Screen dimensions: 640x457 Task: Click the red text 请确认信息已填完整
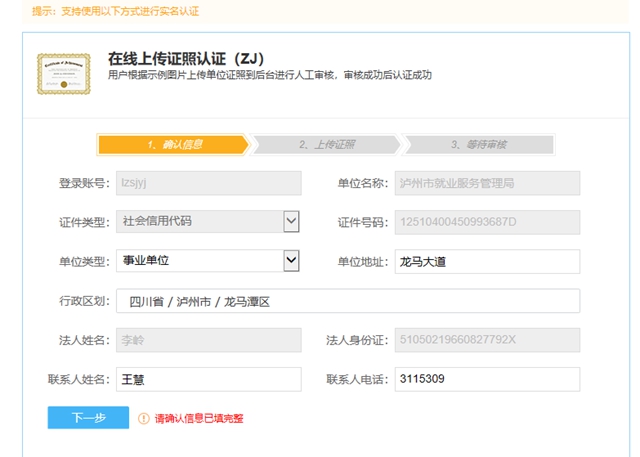coord(199,419)
